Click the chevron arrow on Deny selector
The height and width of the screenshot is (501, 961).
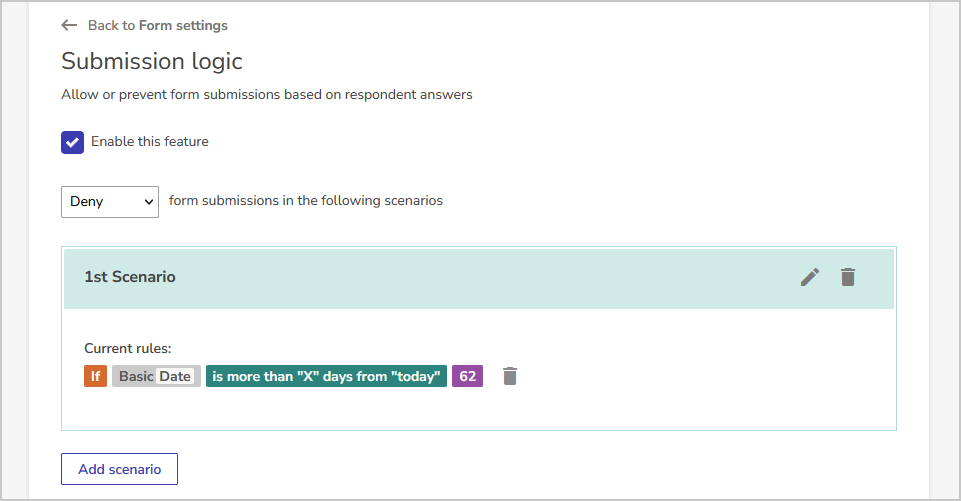click(x=148, y=202)
